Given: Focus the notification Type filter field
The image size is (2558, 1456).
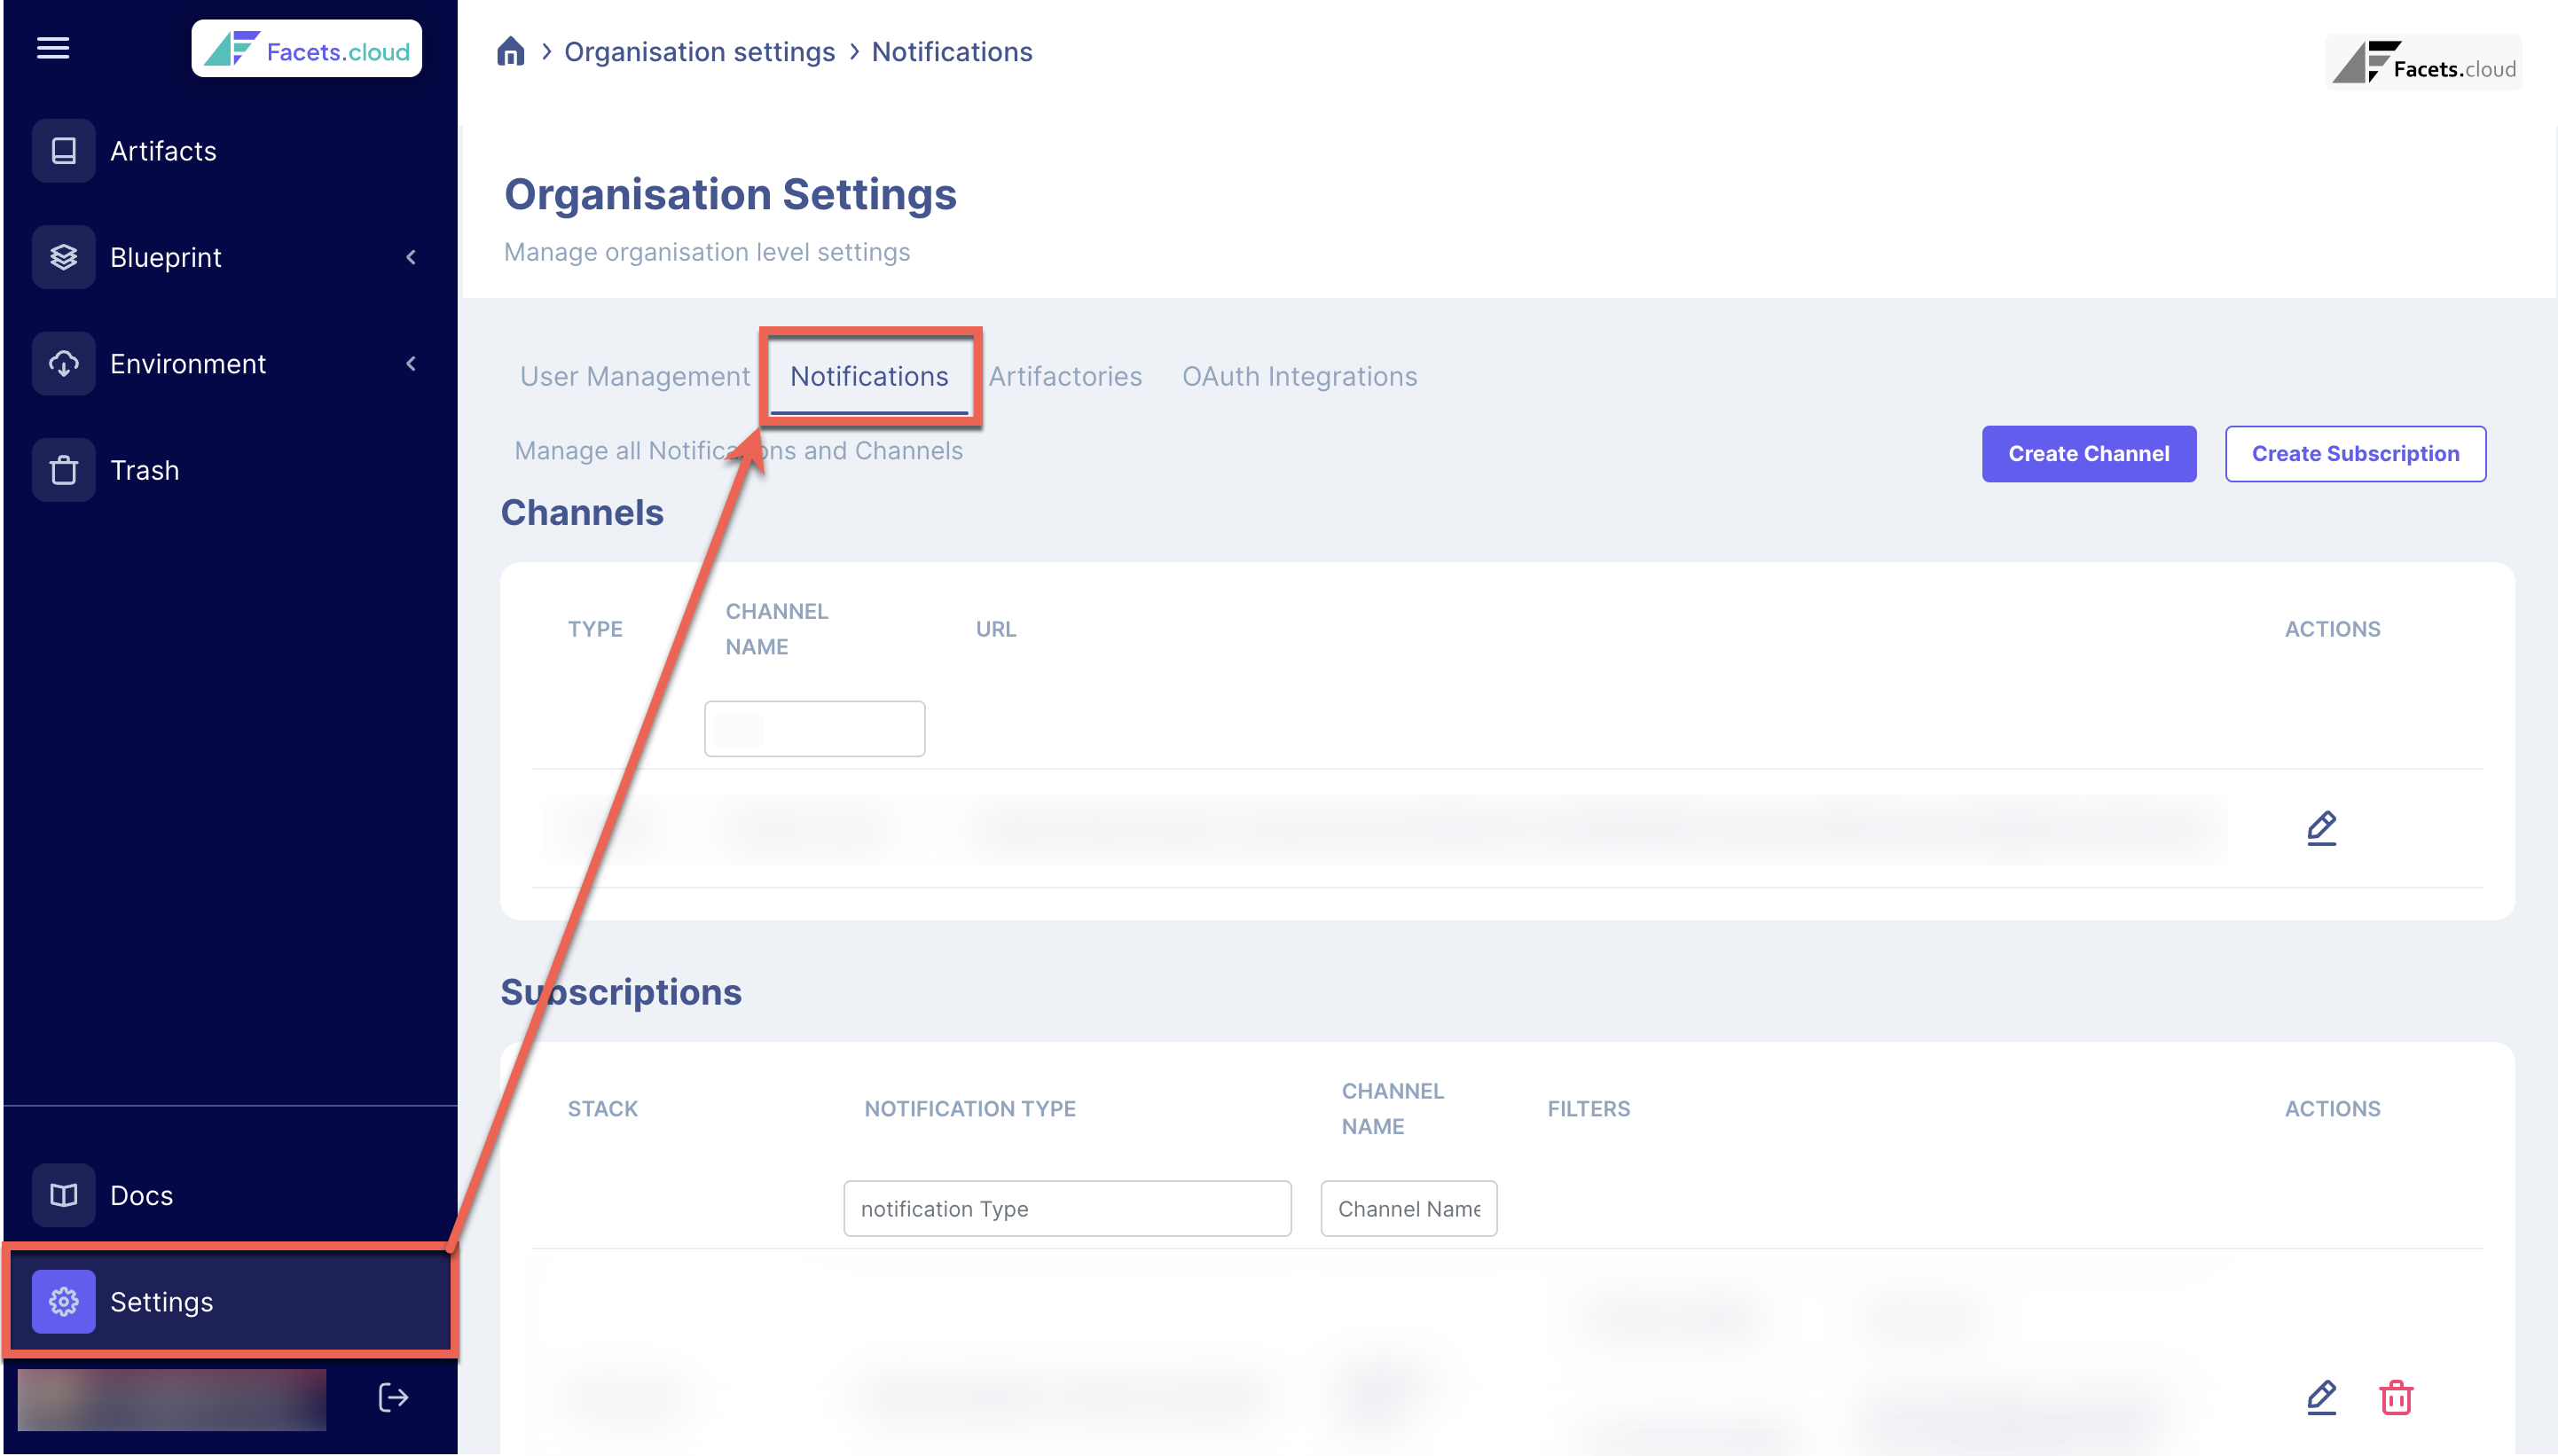Looking at the screenshot, I should pyautogui.click(x=1067, y=1209).
